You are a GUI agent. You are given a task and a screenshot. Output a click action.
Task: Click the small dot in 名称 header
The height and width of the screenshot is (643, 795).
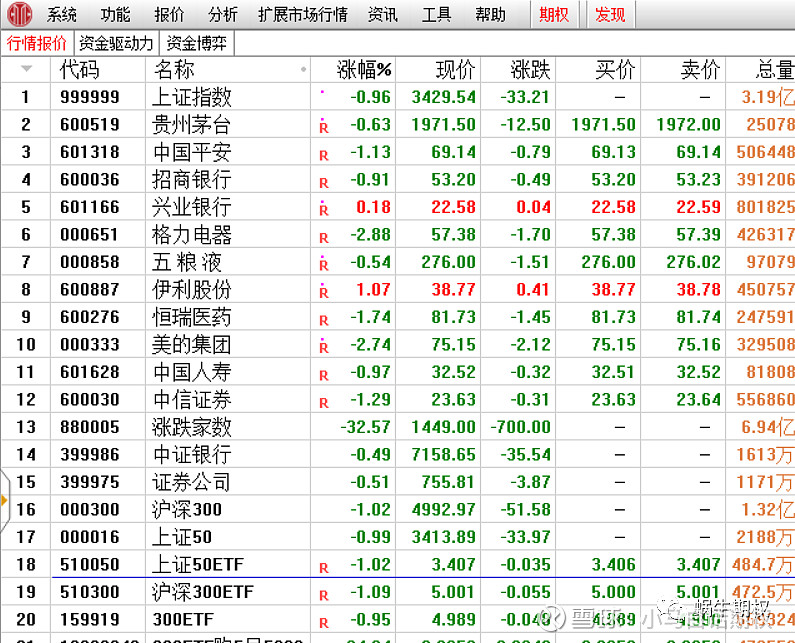click(303, 69)
